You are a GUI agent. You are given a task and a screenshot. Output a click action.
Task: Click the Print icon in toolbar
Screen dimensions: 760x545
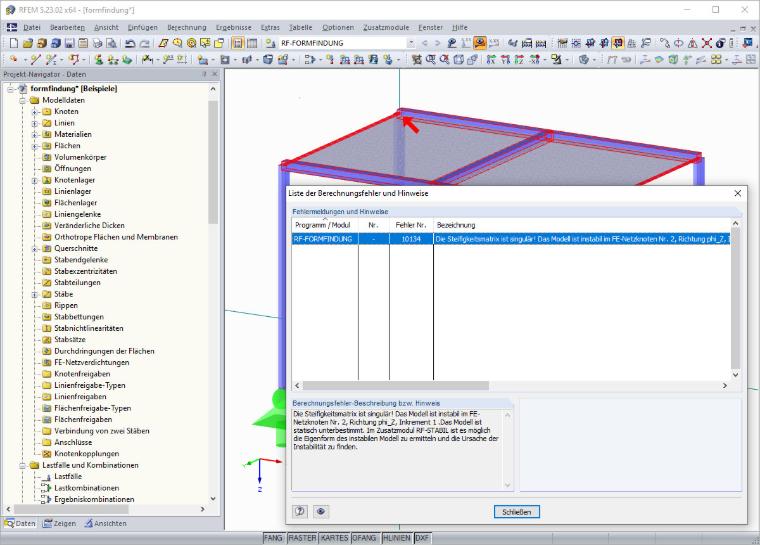[97, 43]
